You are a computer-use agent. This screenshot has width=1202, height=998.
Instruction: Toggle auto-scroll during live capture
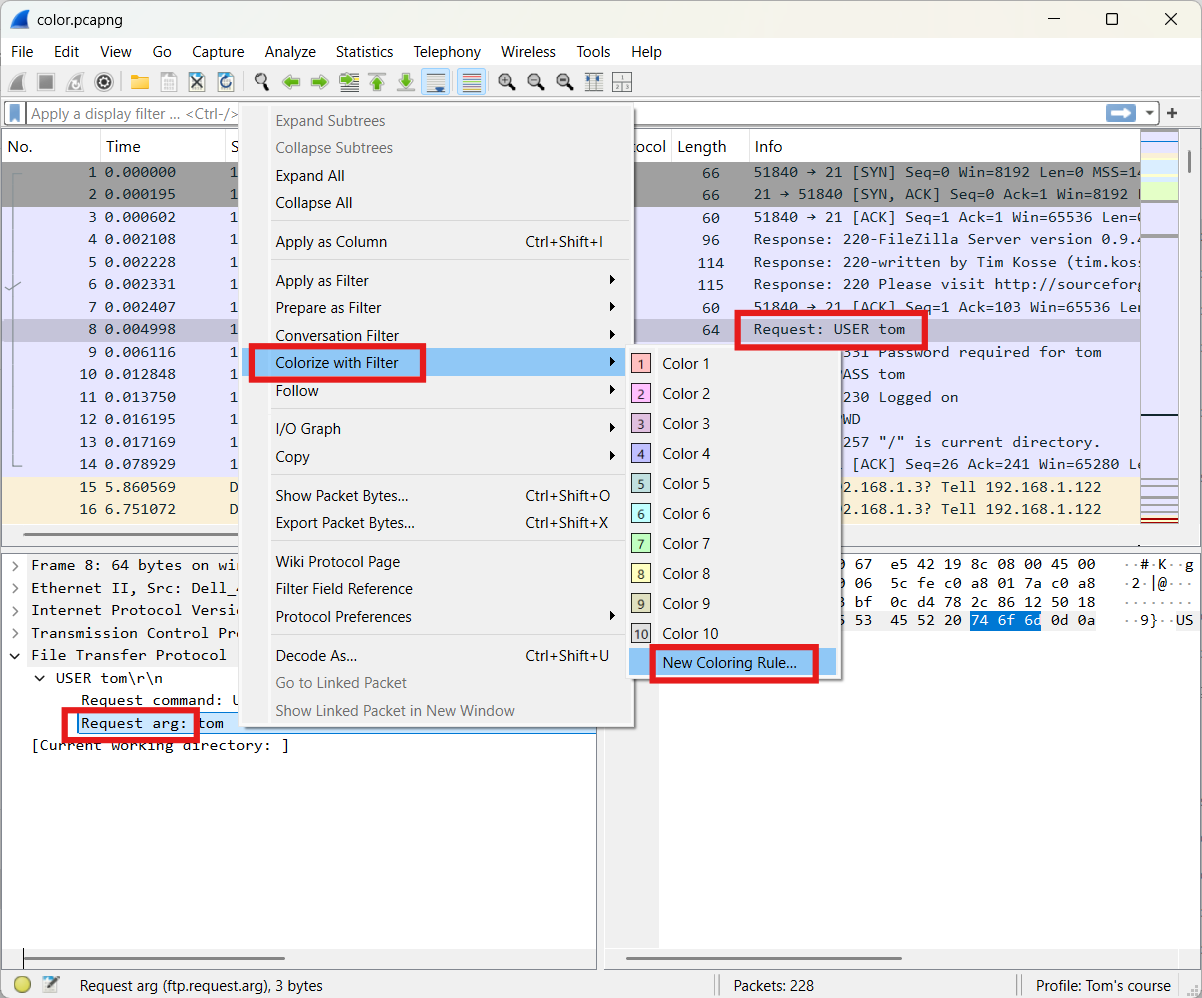click(x=435, y=82)
